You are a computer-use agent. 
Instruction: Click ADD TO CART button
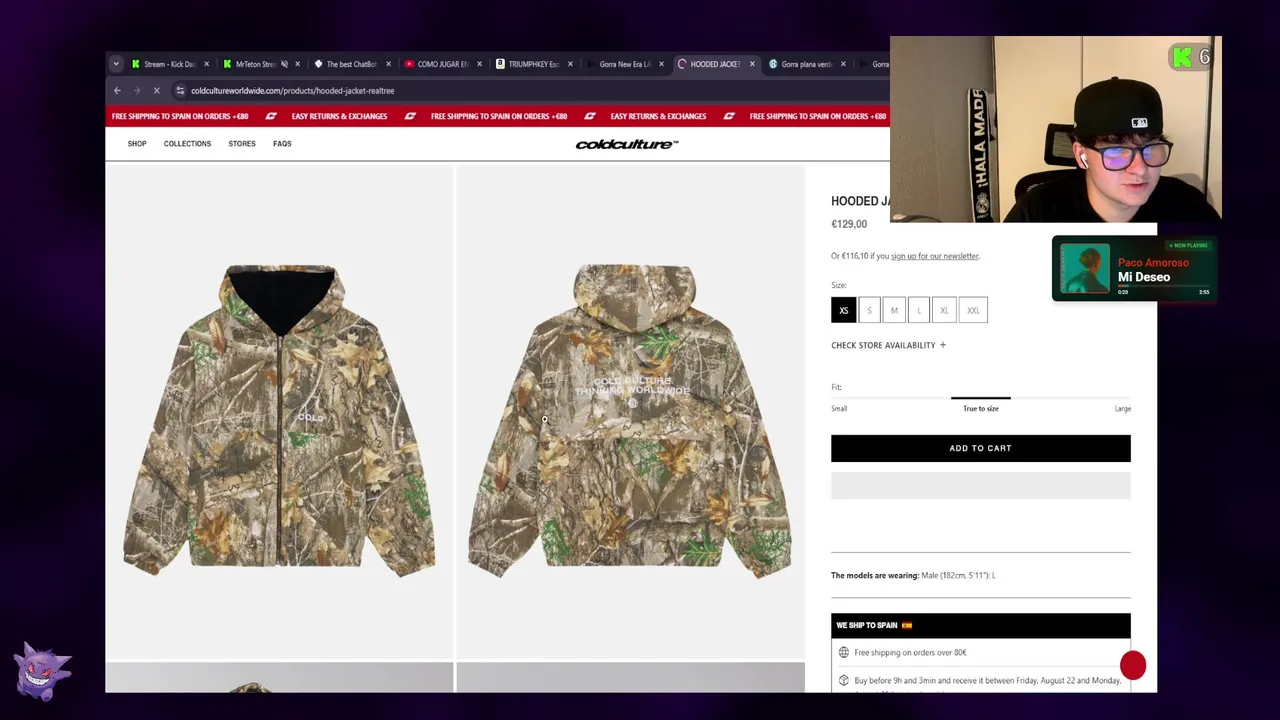pyautogui.click(x=980, y=448)
